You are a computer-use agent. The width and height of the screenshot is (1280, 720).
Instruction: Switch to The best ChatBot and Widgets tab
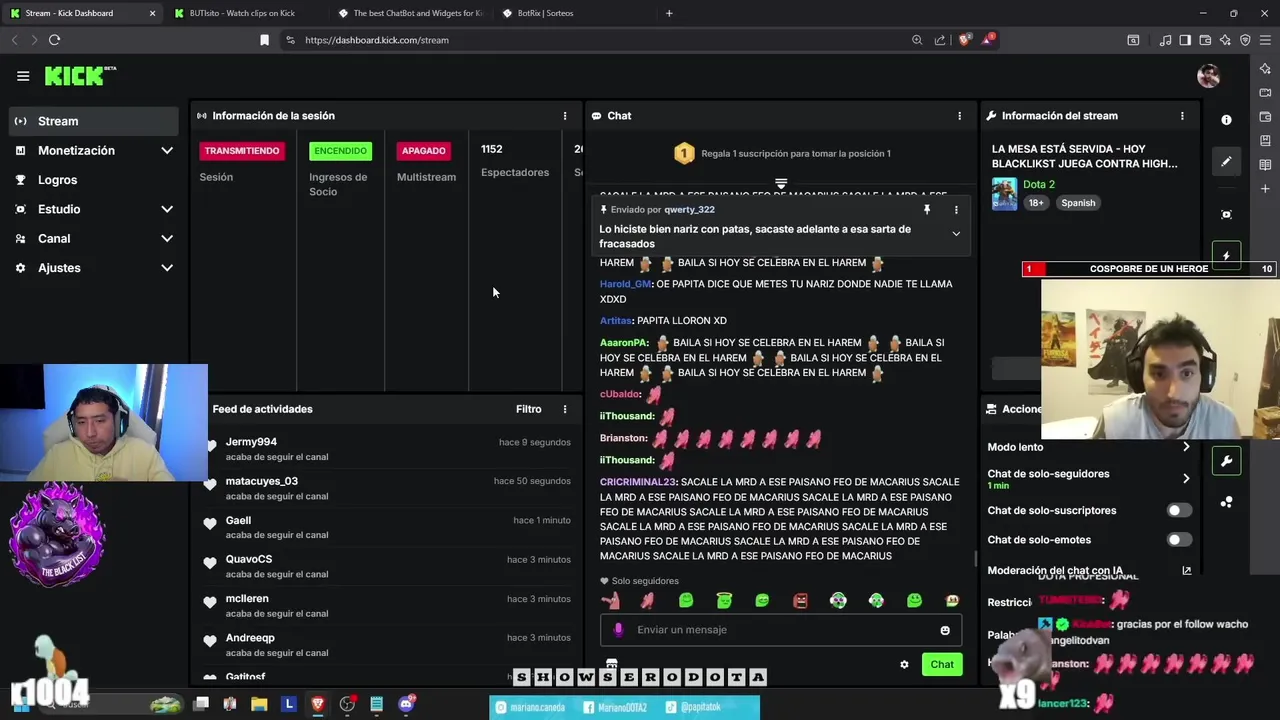(x=410, y=13)
